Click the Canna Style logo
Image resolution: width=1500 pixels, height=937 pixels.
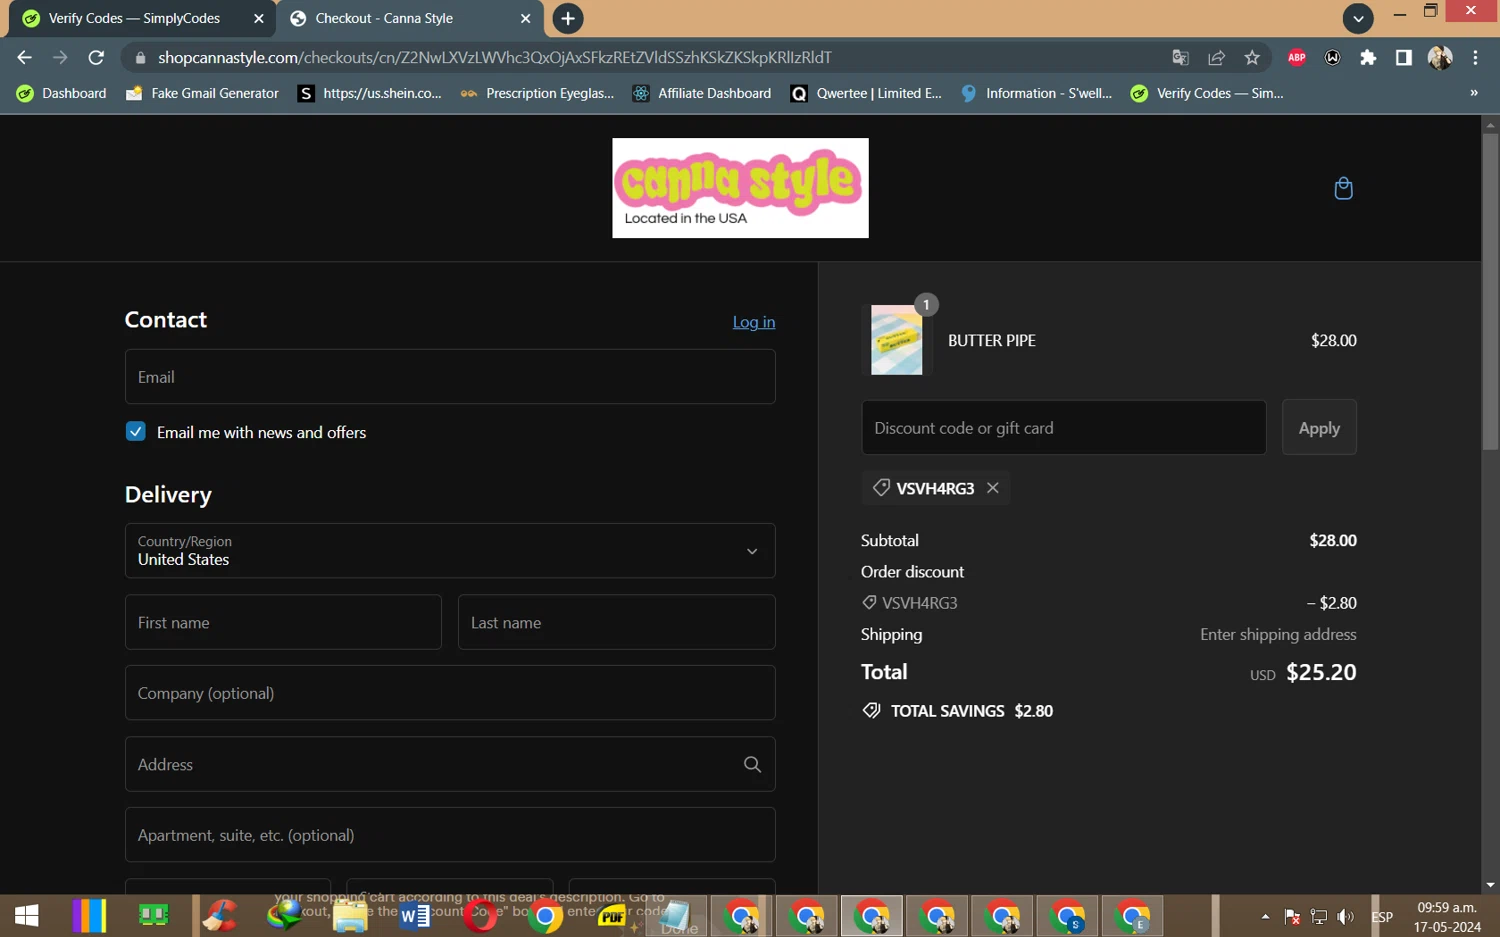point(740,188)
